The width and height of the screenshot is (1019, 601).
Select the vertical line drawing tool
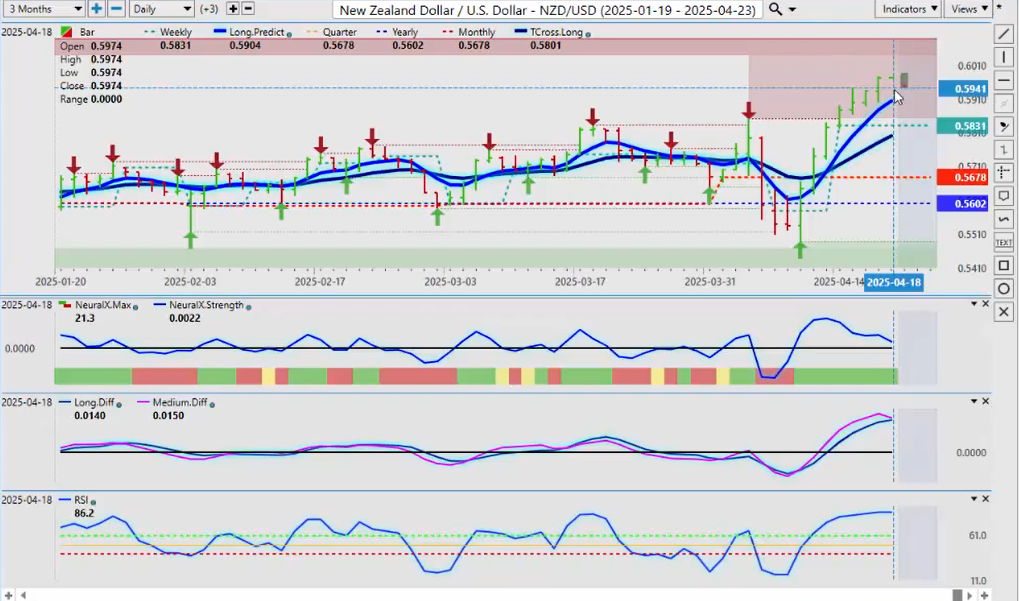click(1004, 57)
